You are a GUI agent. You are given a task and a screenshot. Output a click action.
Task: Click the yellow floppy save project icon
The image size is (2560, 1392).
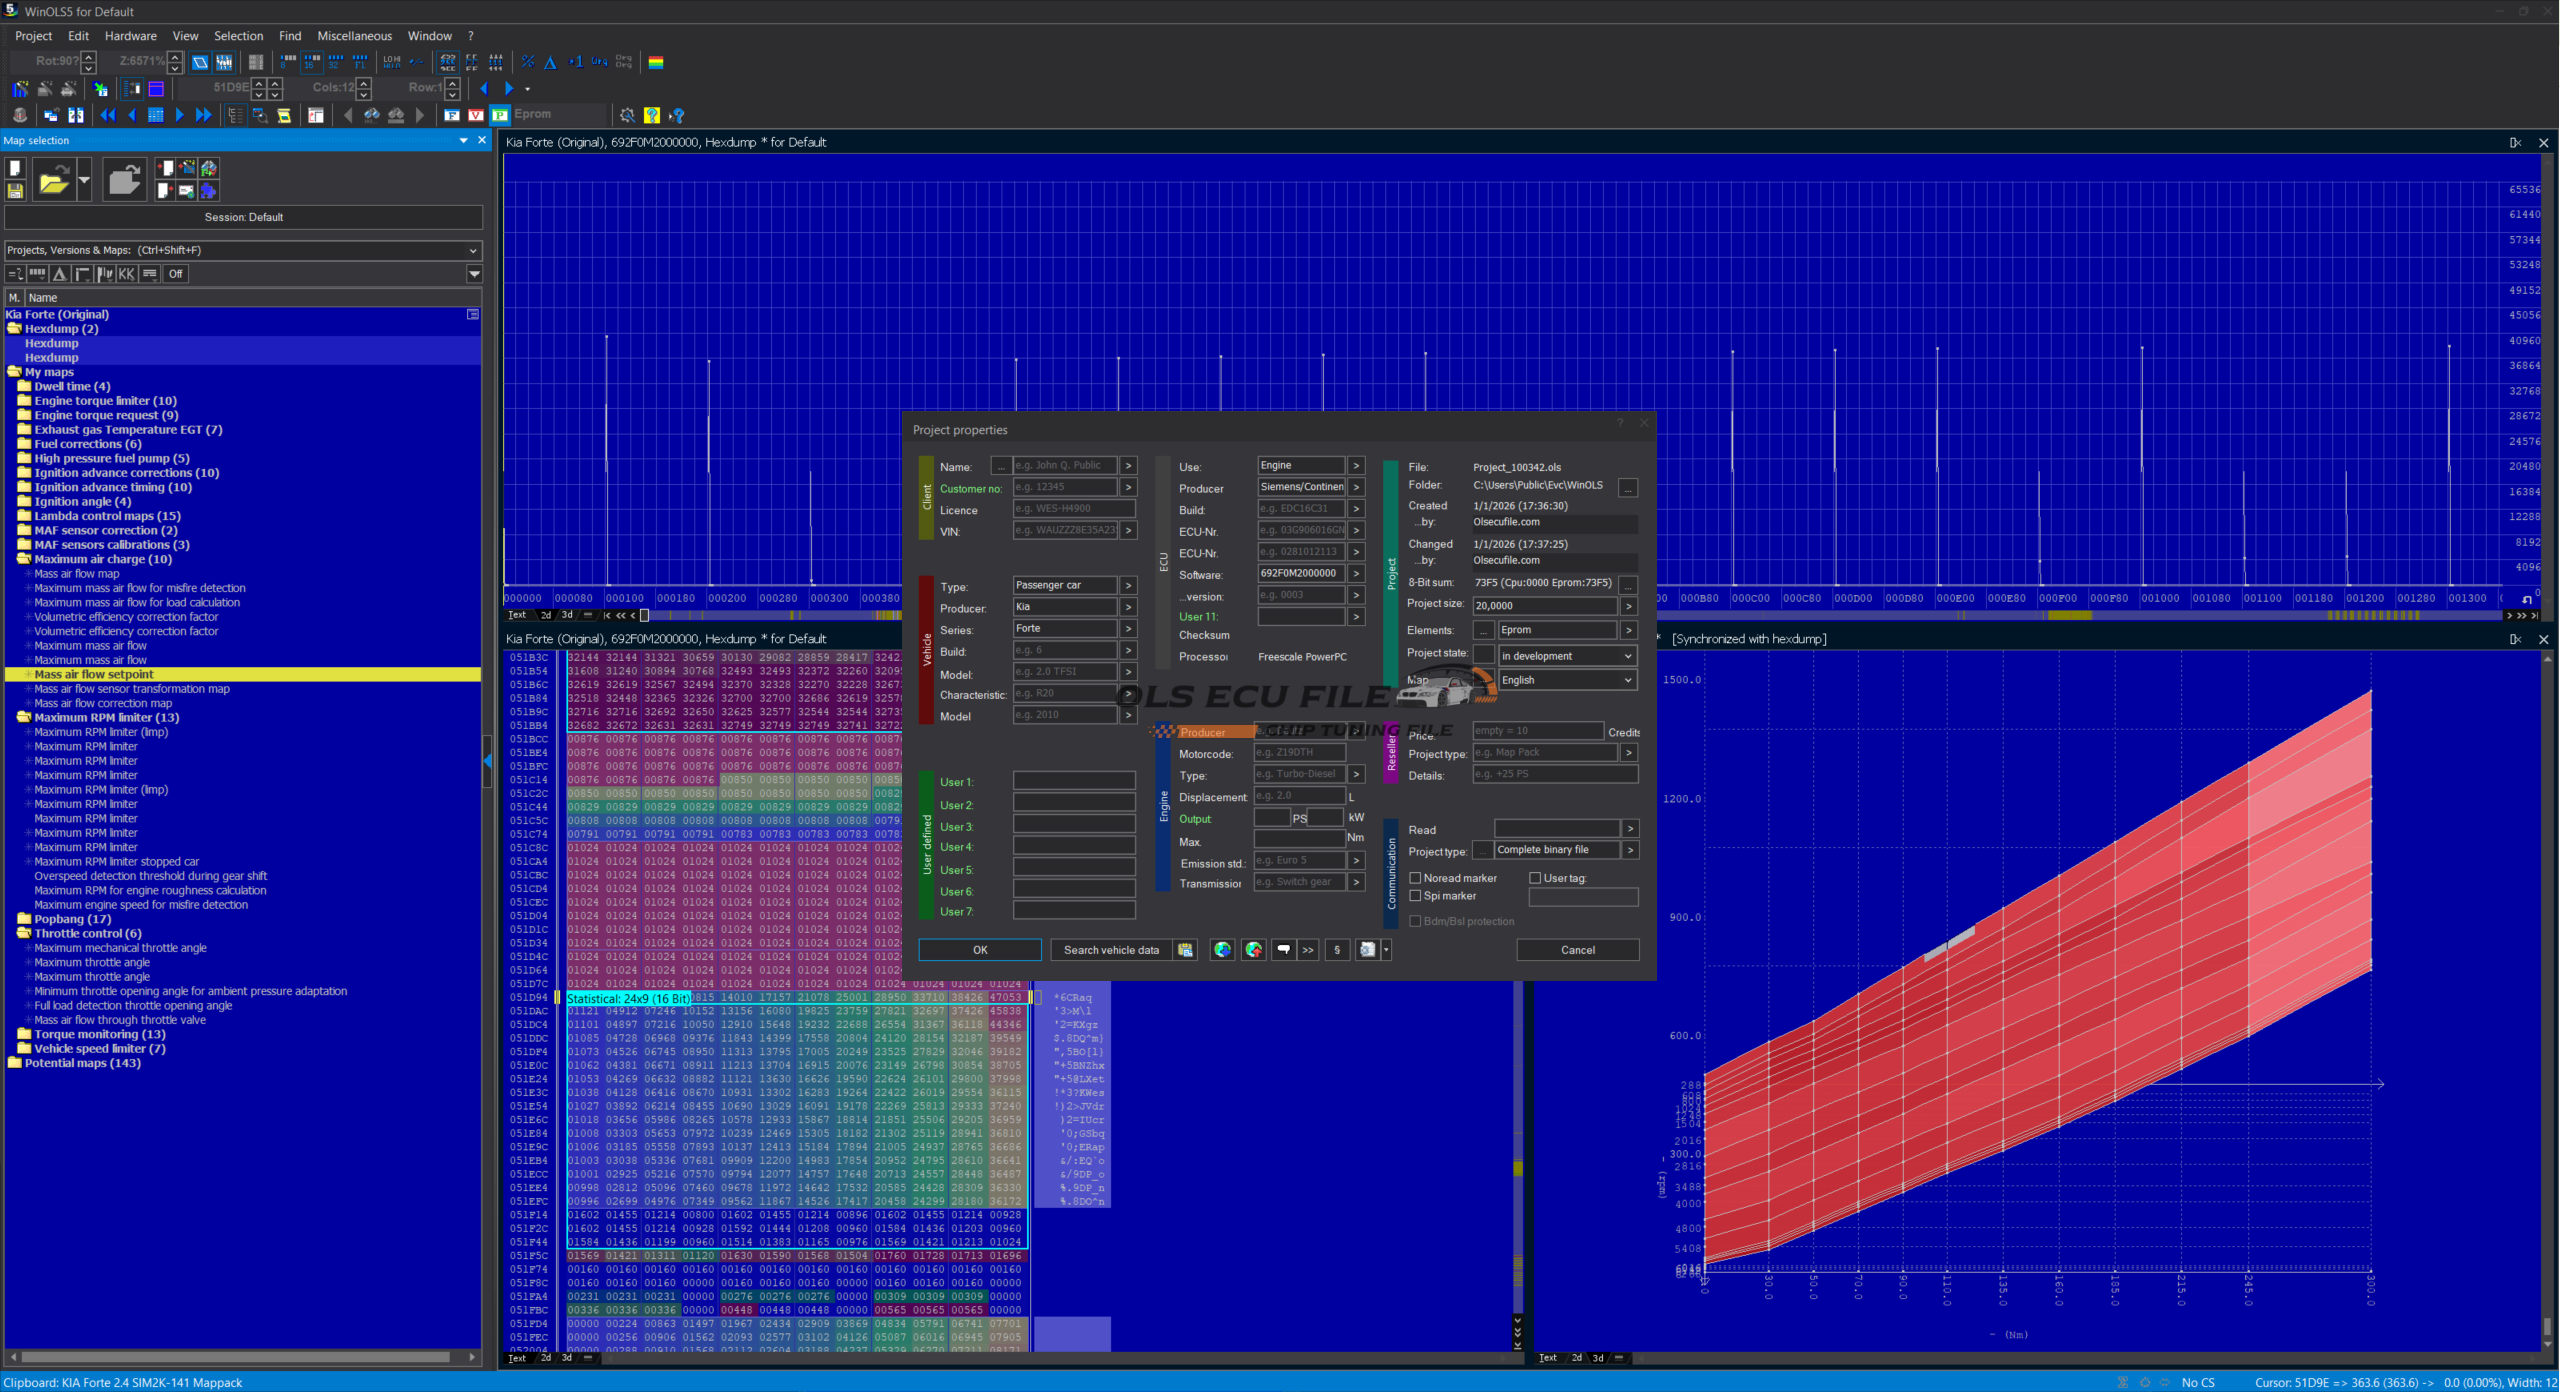(15, 190)
